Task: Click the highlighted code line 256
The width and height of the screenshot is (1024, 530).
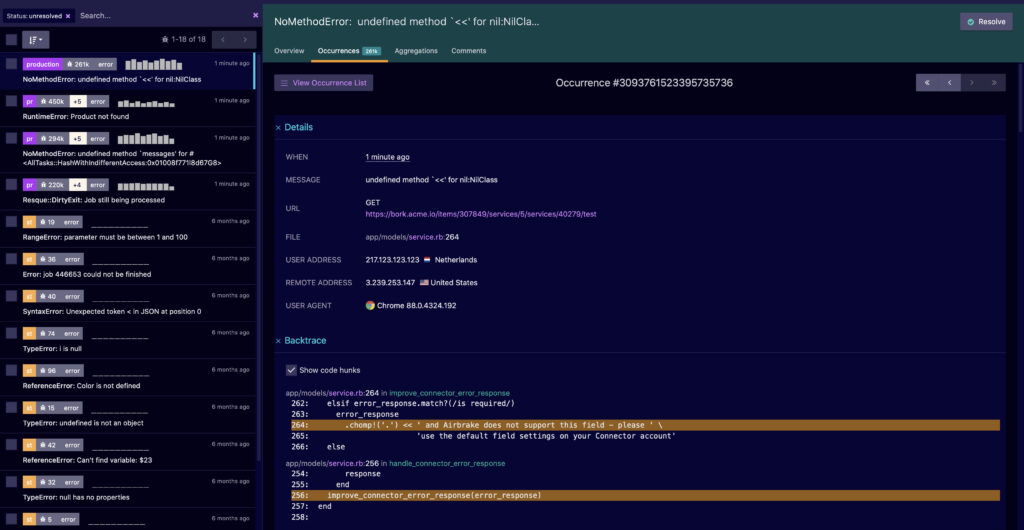Action: coord(645,495)
